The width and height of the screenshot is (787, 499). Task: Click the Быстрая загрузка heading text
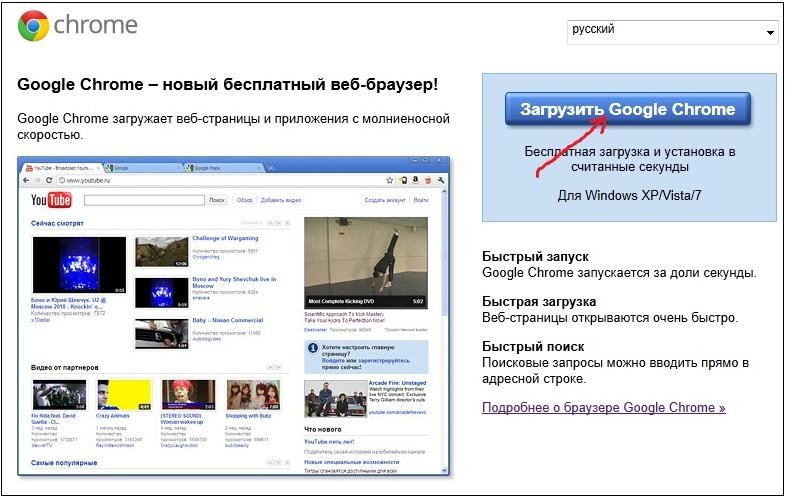coord(539,301)
